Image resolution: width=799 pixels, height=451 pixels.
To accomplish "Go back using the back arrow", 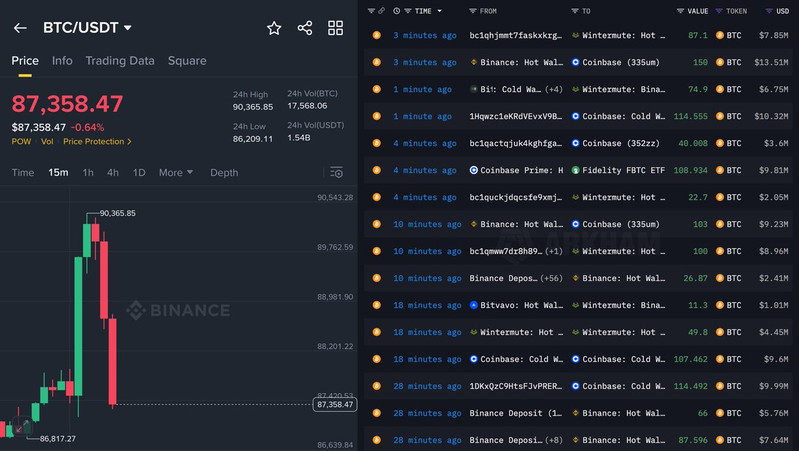I will click(20, 28).
